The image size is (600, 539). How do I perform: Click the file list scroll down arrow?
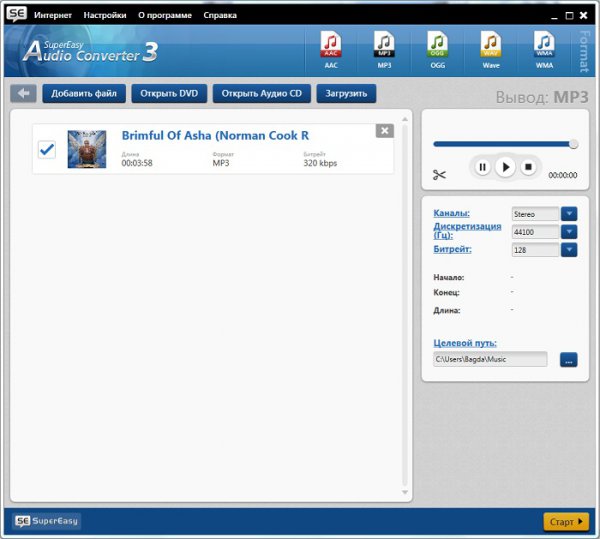[405, 492]
